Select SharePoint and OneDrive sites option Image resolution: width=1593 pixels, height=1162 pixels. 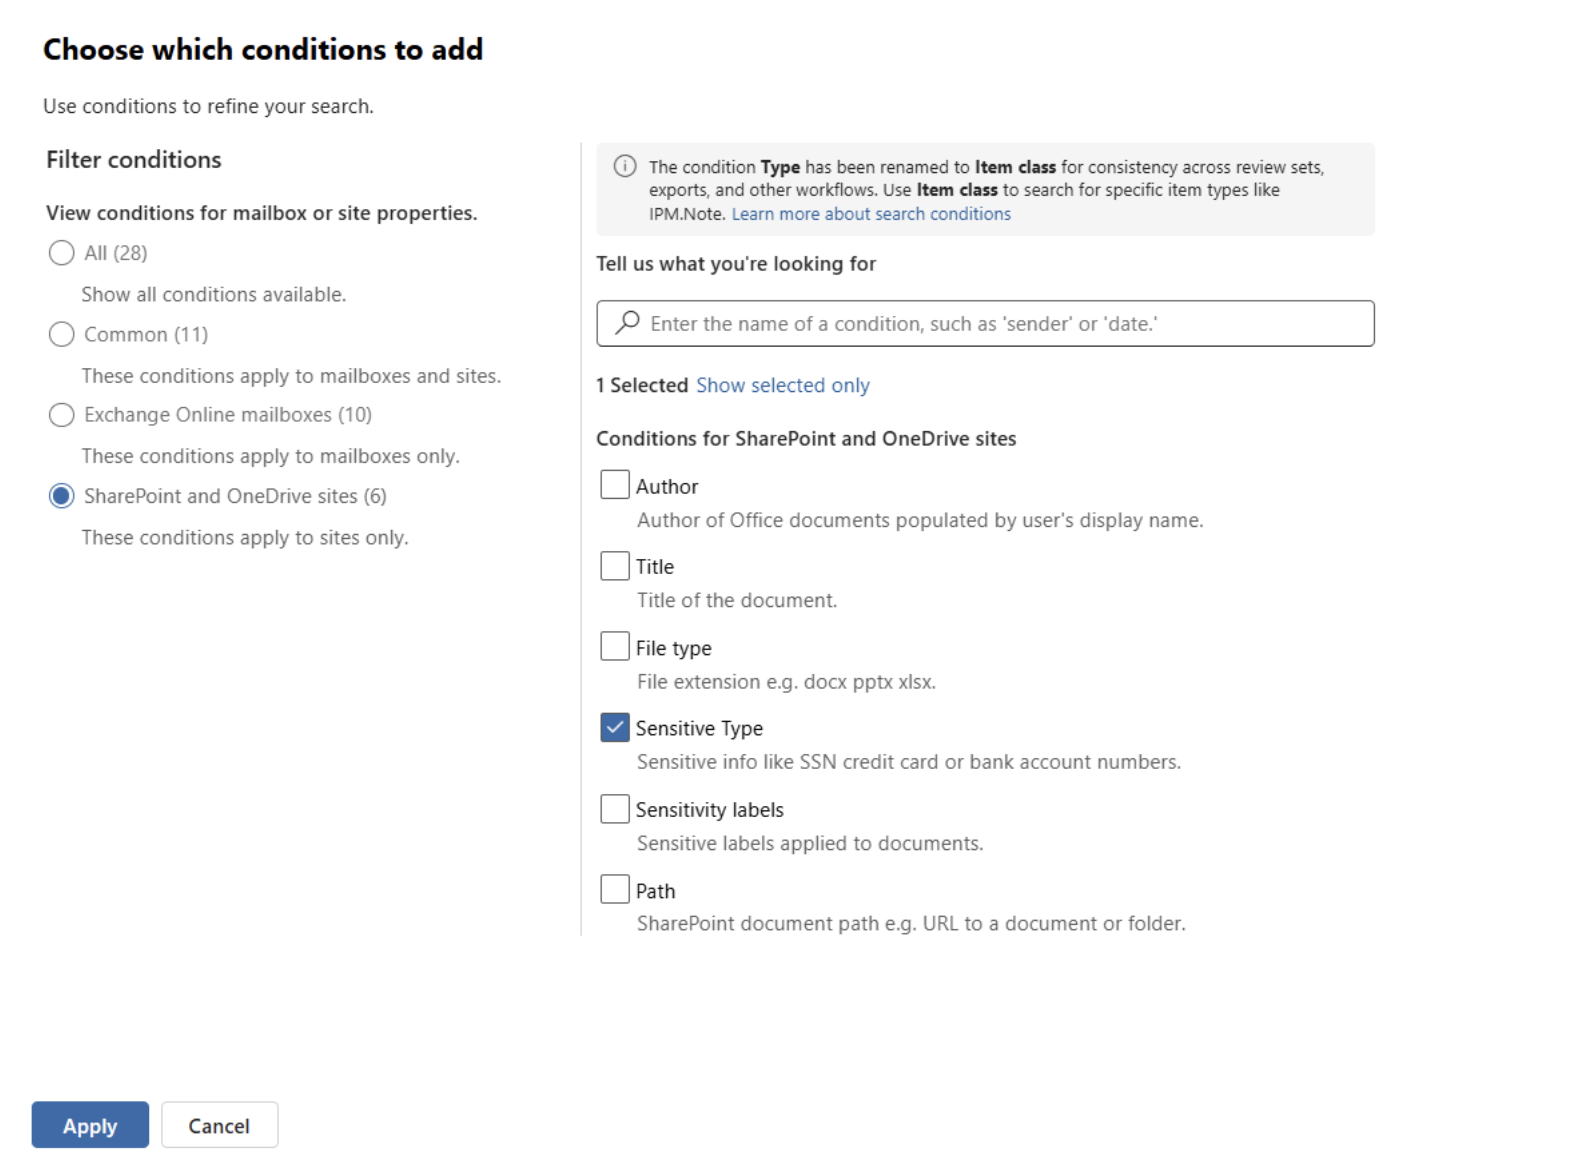click(62, 496)
